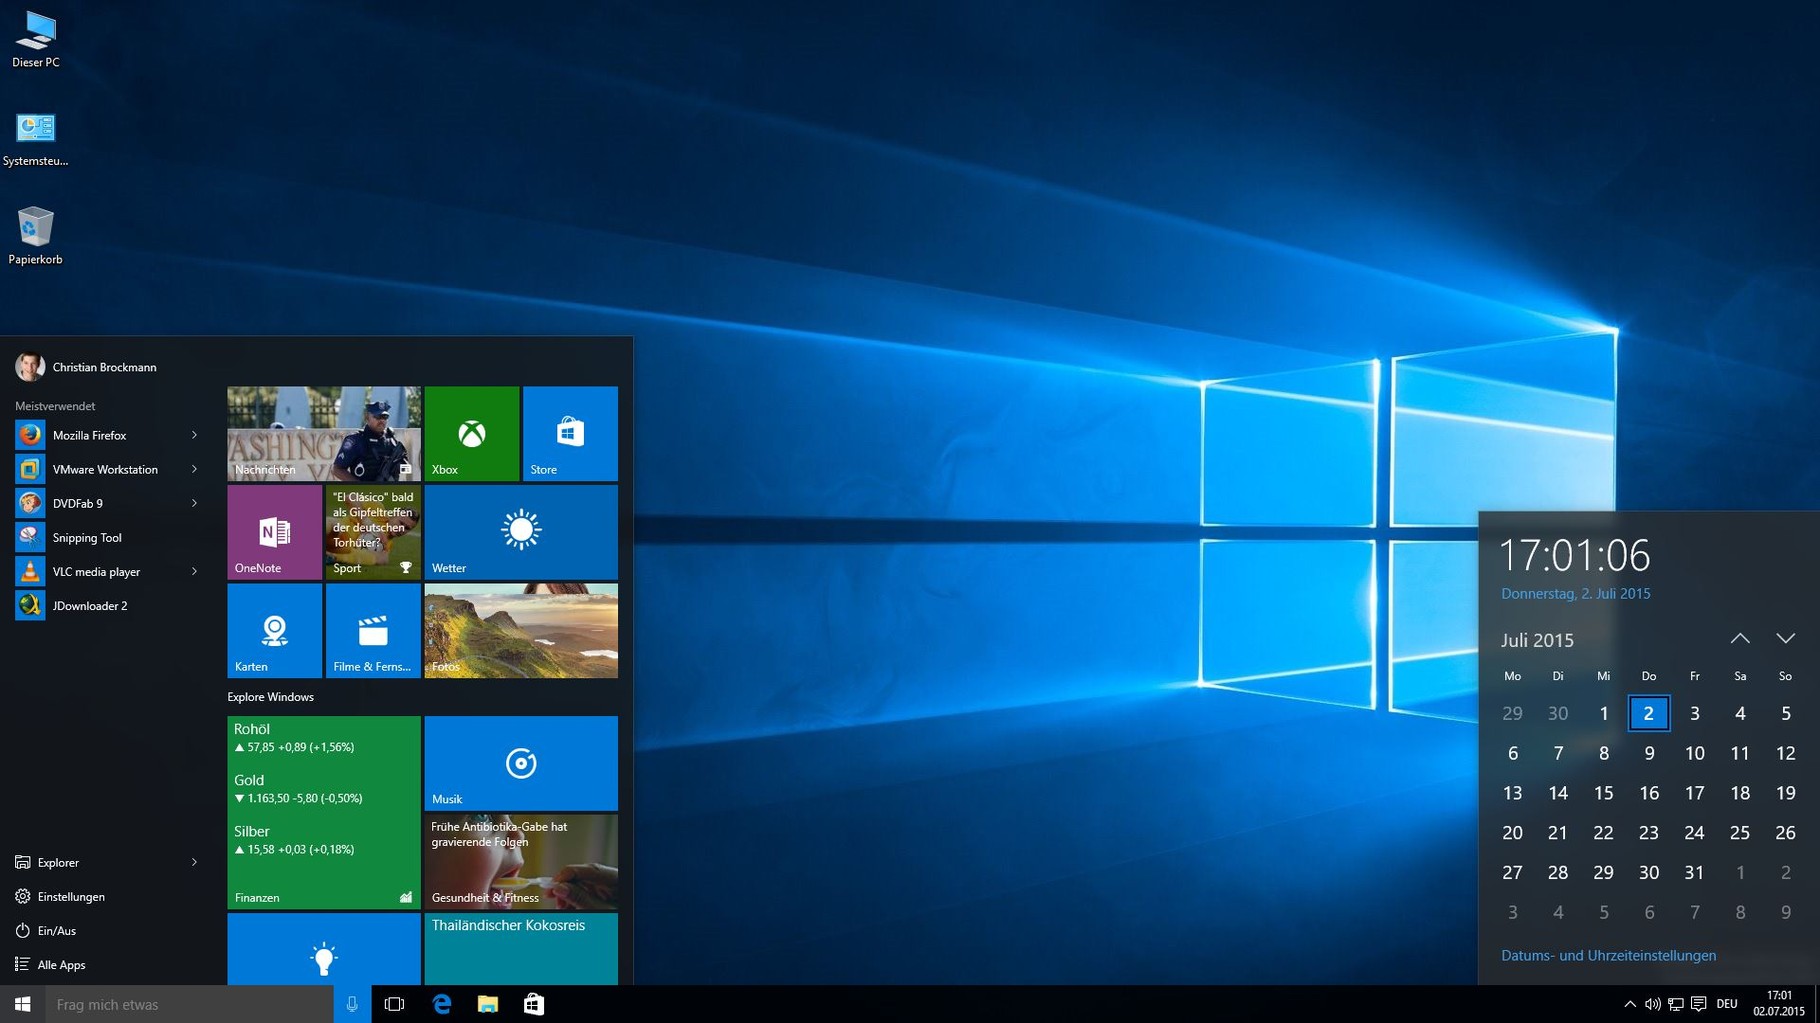Open the Xbox tile
This screenshot has width=1820, height=1023.
point(471,433)
